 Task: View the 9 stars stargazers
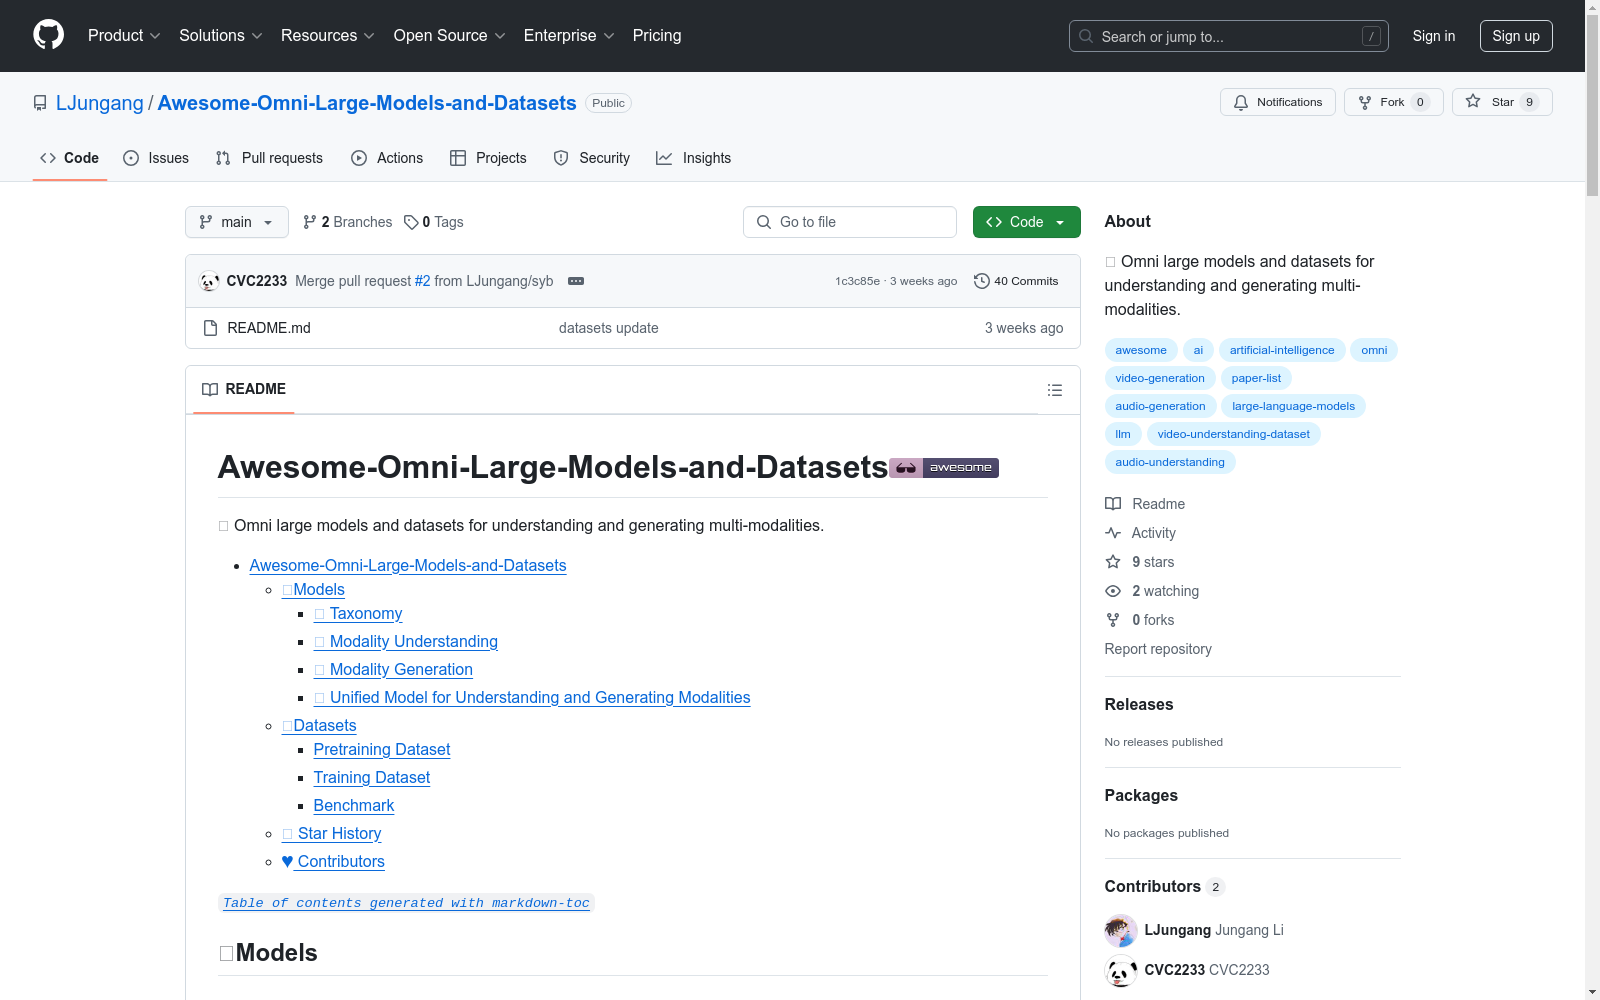[1140, 562]
